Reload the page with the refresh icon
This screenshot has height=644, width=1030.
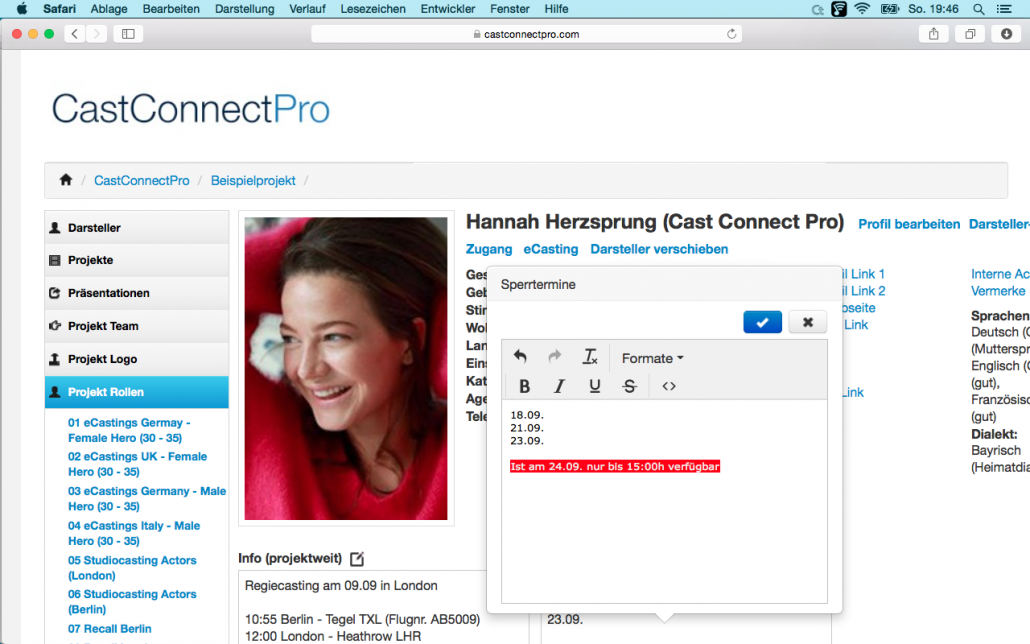(731, 34)
